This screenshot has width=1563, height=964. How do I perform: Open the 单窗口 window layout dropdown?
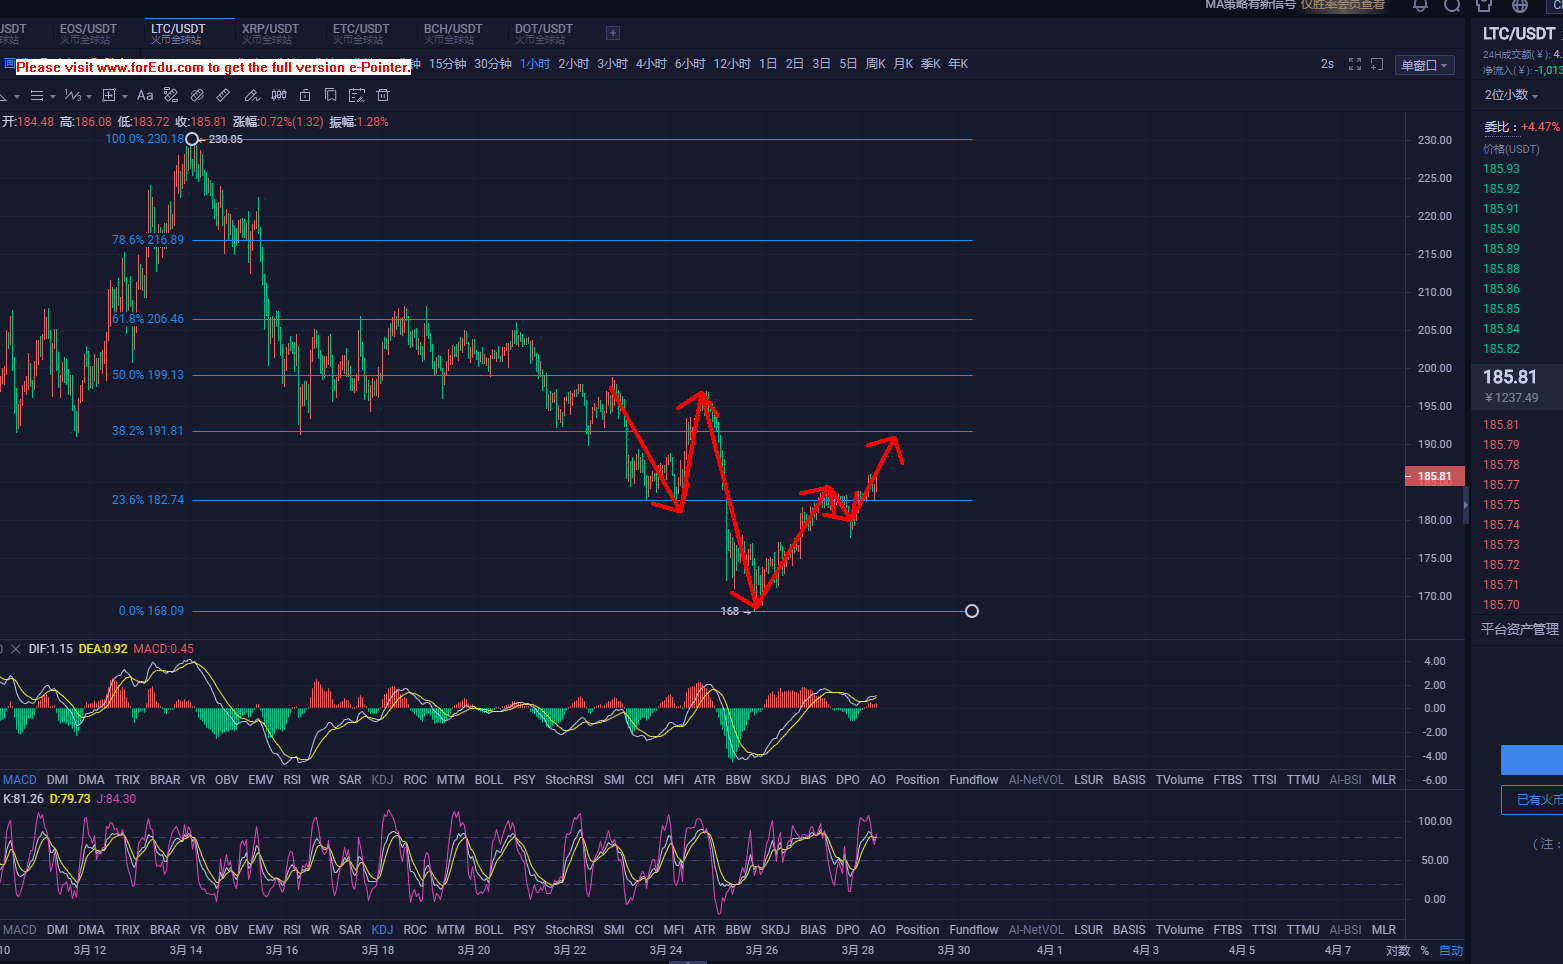click(1424, 65)
